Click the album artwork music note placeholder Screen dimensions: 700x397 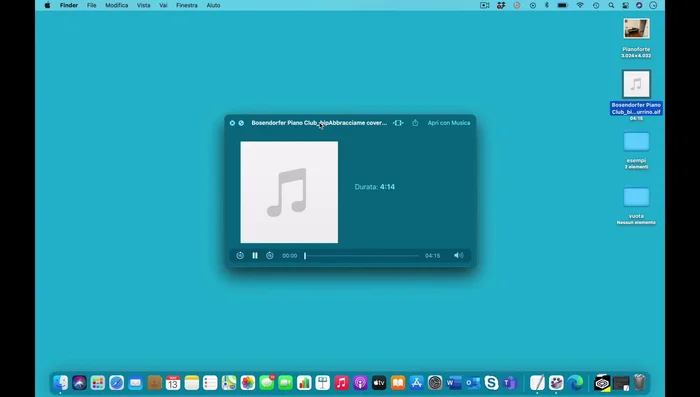pos(289,192)
